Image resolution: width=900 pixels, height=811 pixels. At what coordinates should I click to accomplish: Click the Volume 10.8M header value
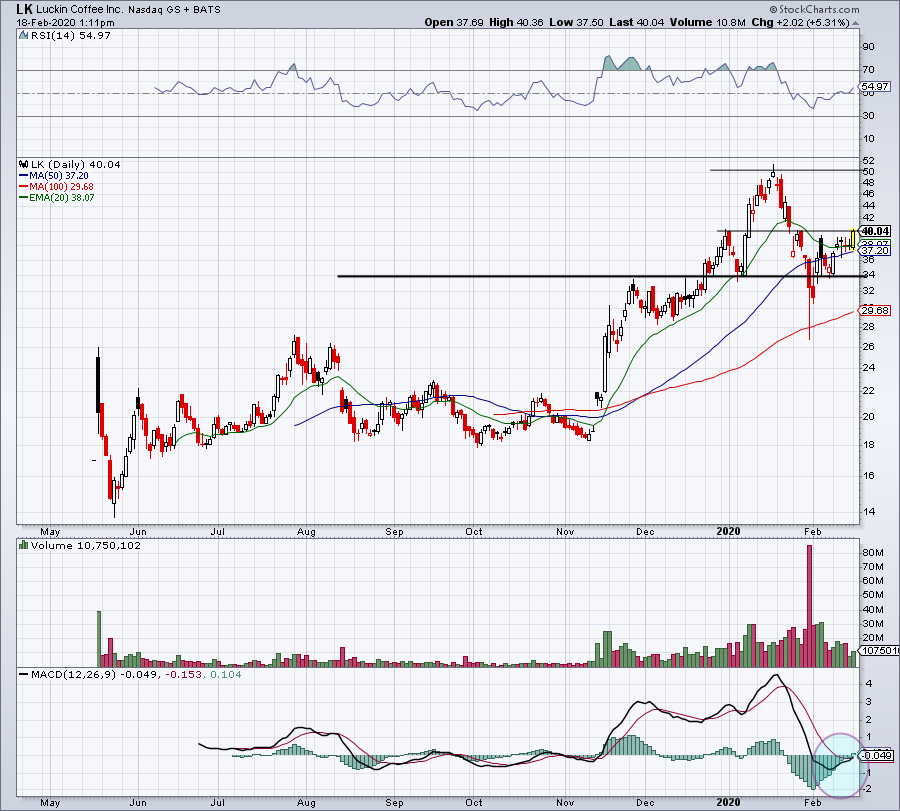(707, 22)
